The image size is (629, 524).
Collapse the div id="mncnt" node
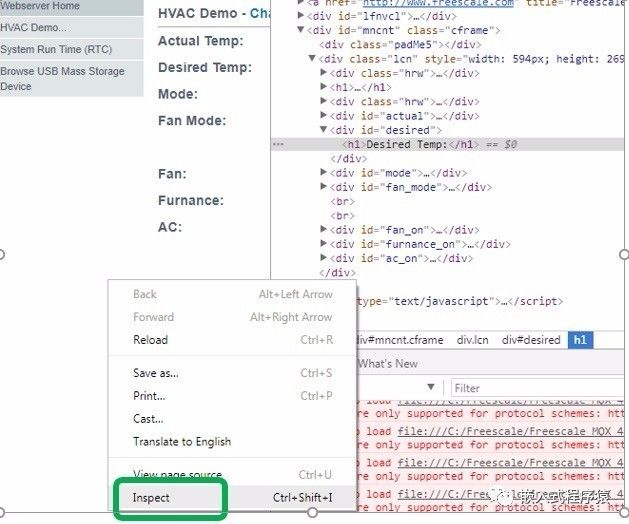[300, 29]
